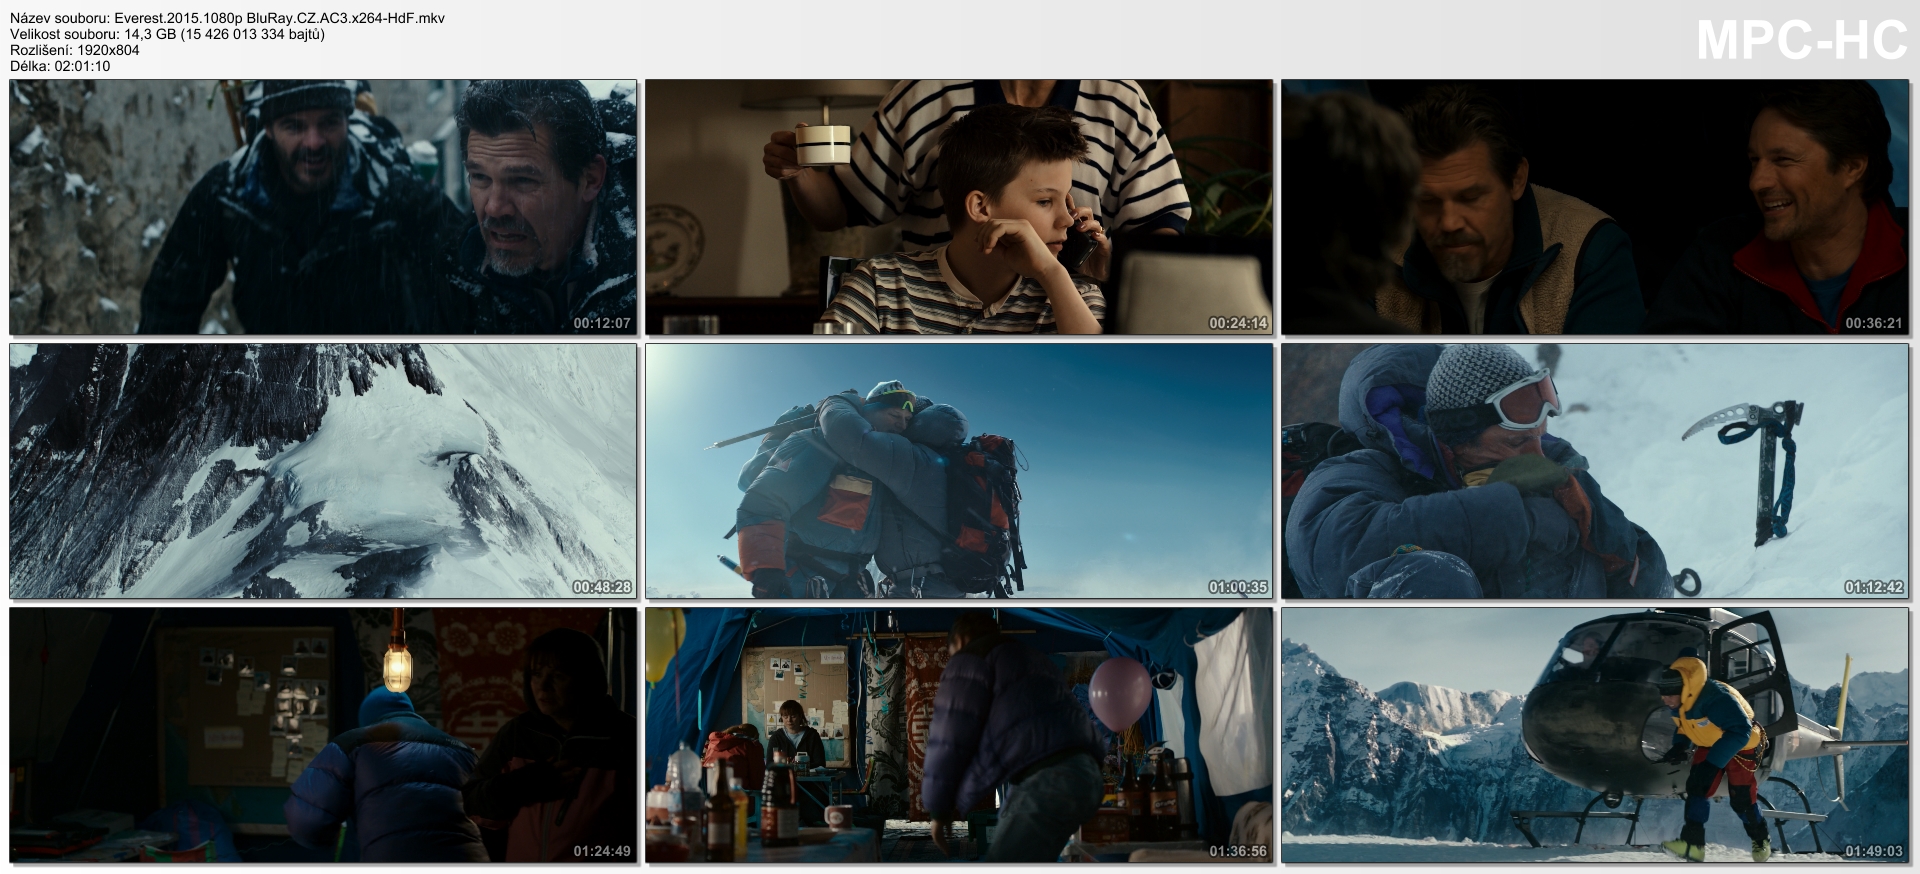
Task: Select the 00:48:28 timestamp marker
Action: [601, 587]
